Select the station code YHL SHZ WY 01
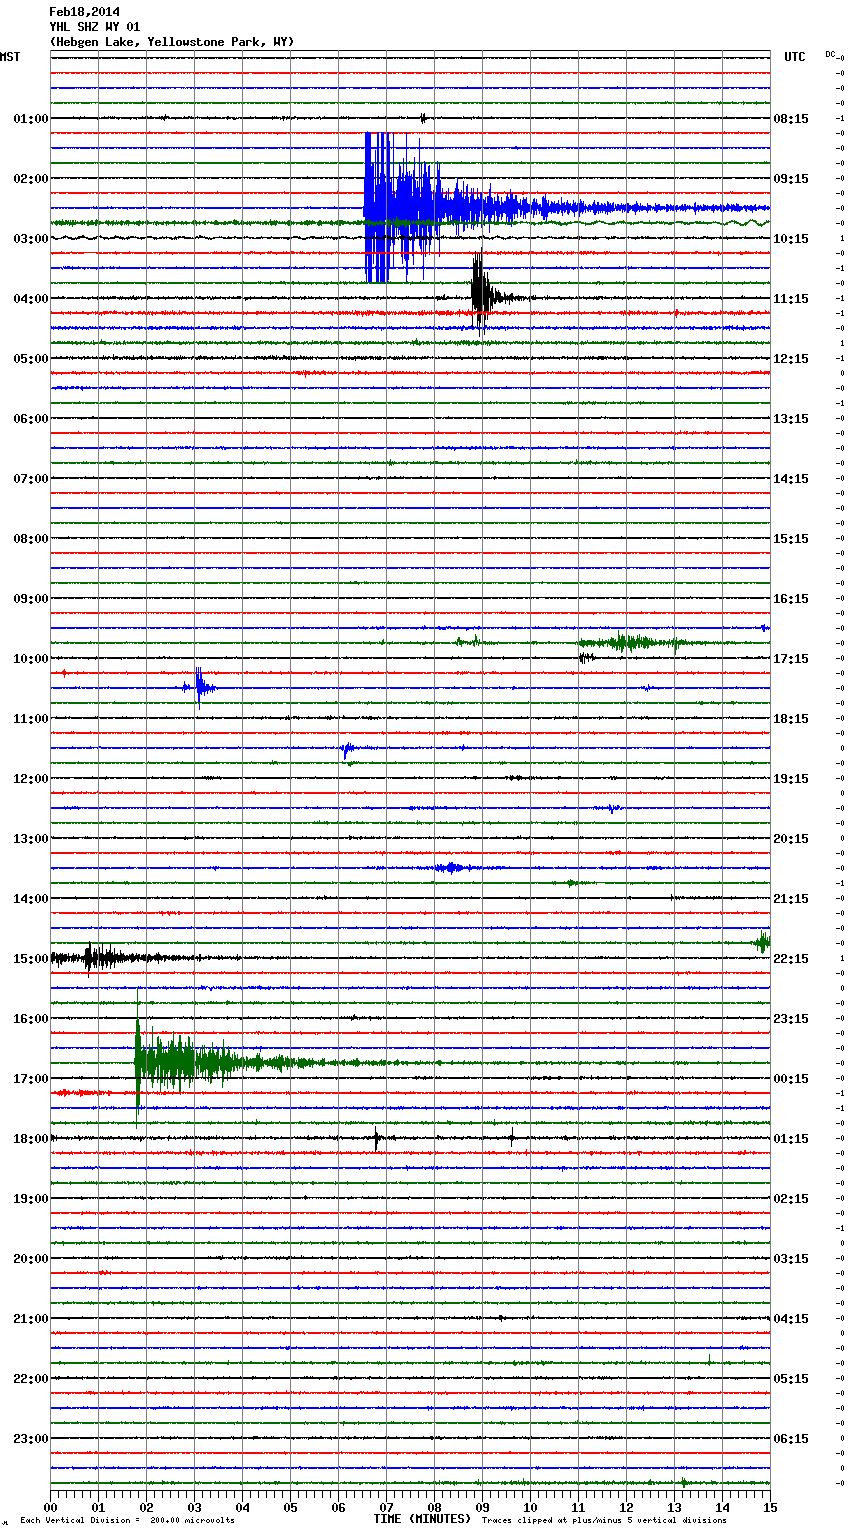 click(x=95, y=27)
